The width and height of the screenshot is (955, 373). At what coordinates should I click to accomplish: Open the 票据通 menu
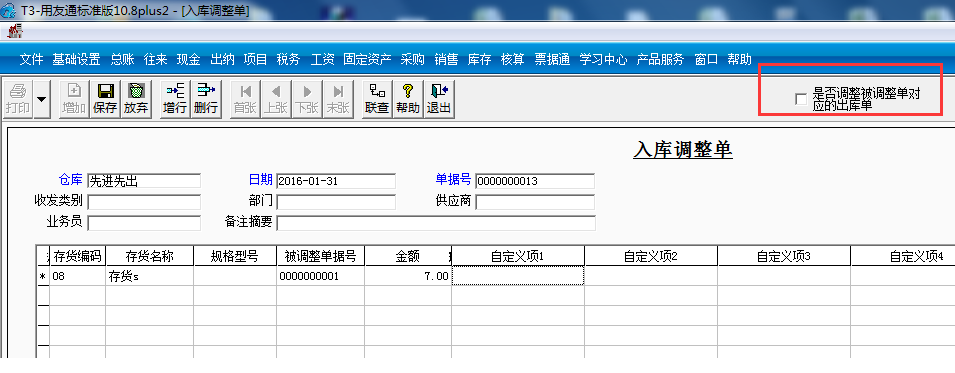pyautogui.click(x=552, y=60)
